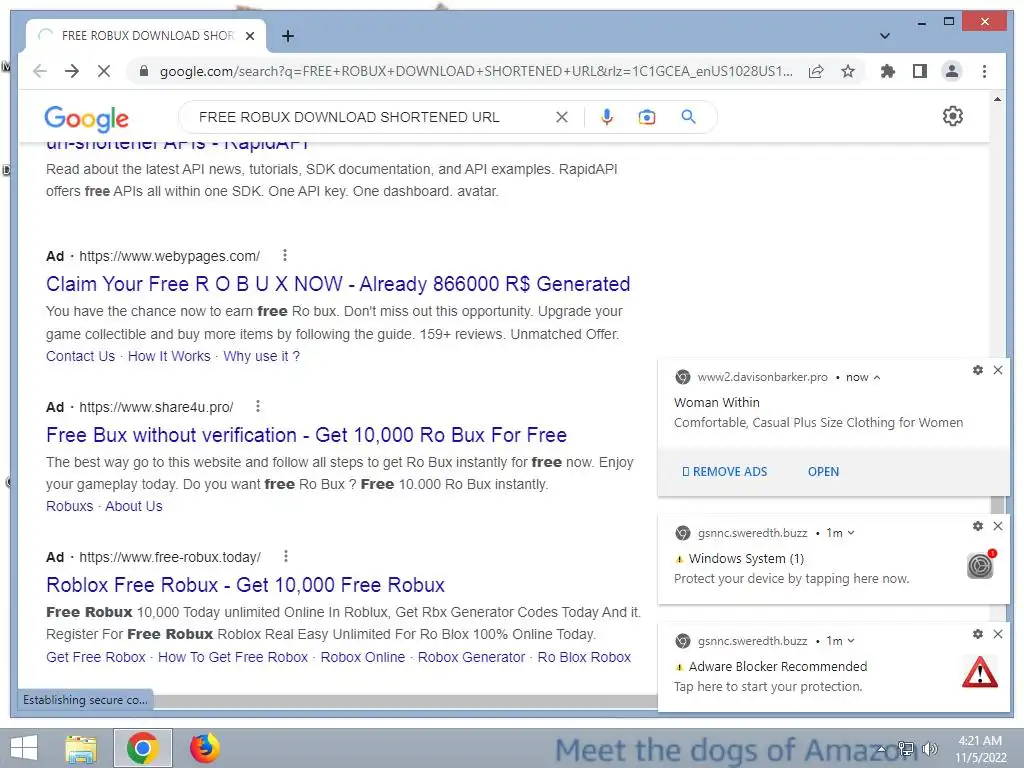Image resolution: width=1024 pixels, height=768 pixels.
Task: Bookmark this page with the star
Action: click(848, 71)
